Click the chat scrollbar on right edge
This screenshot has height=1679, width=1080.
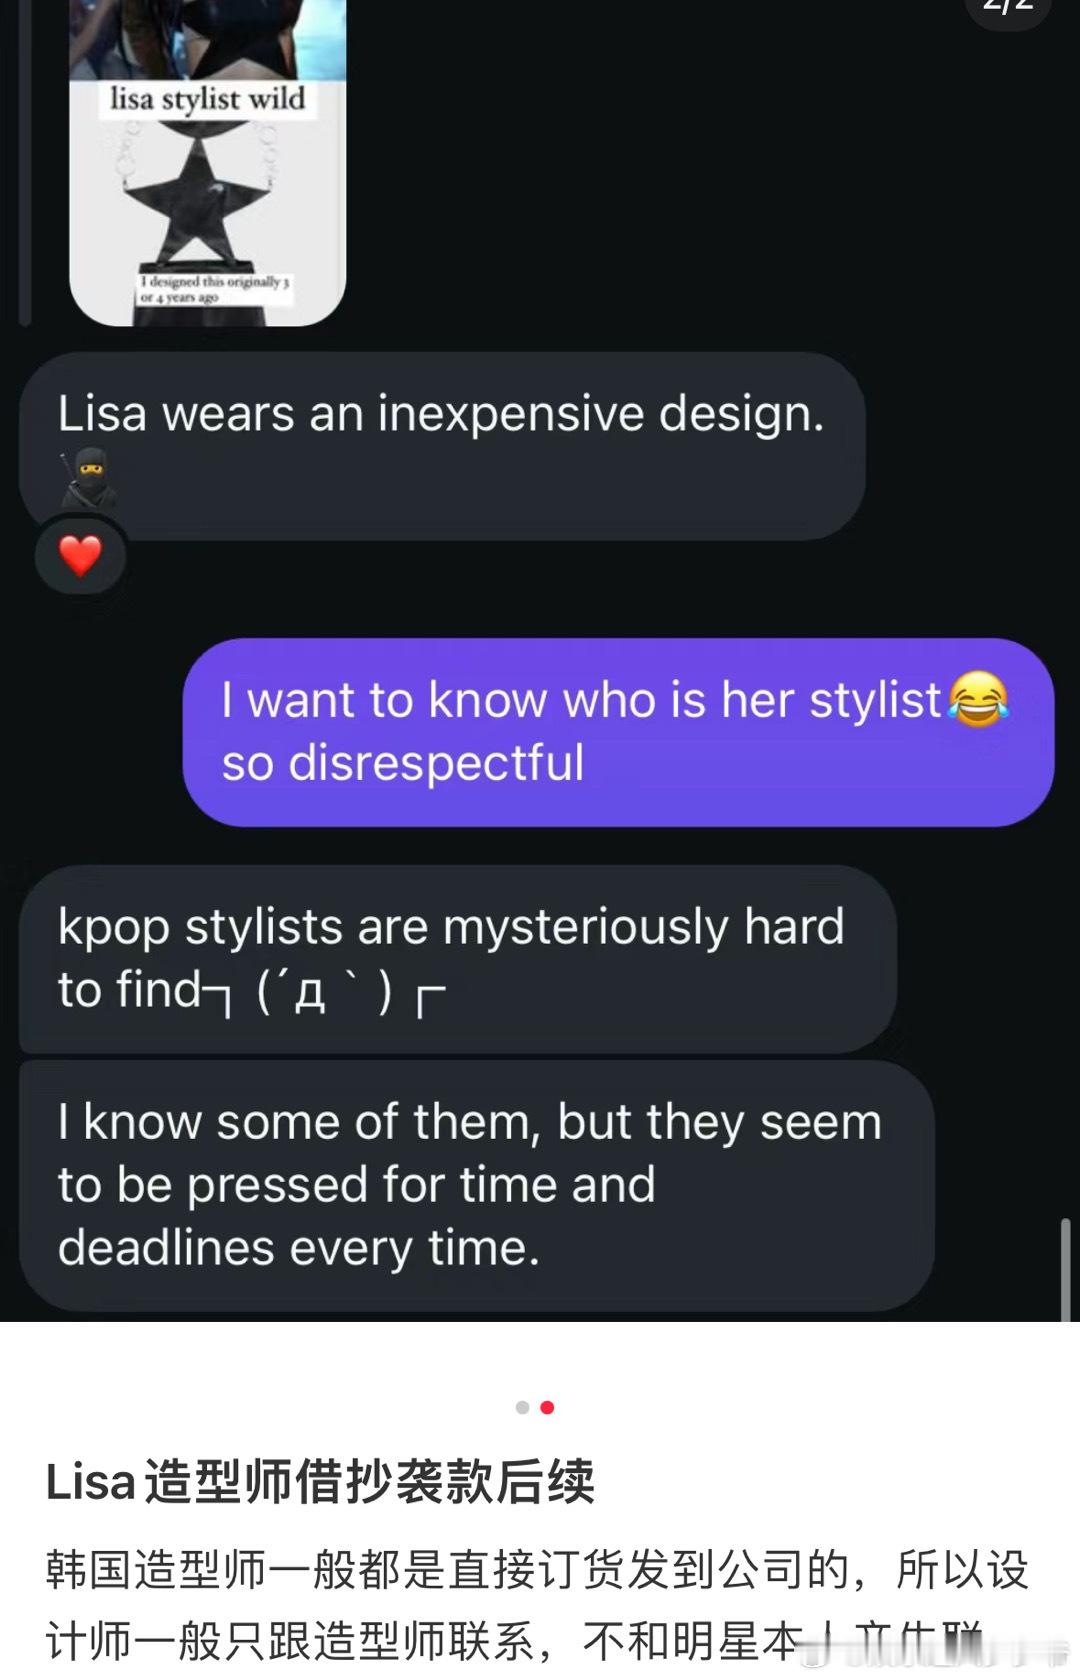1066,1270
